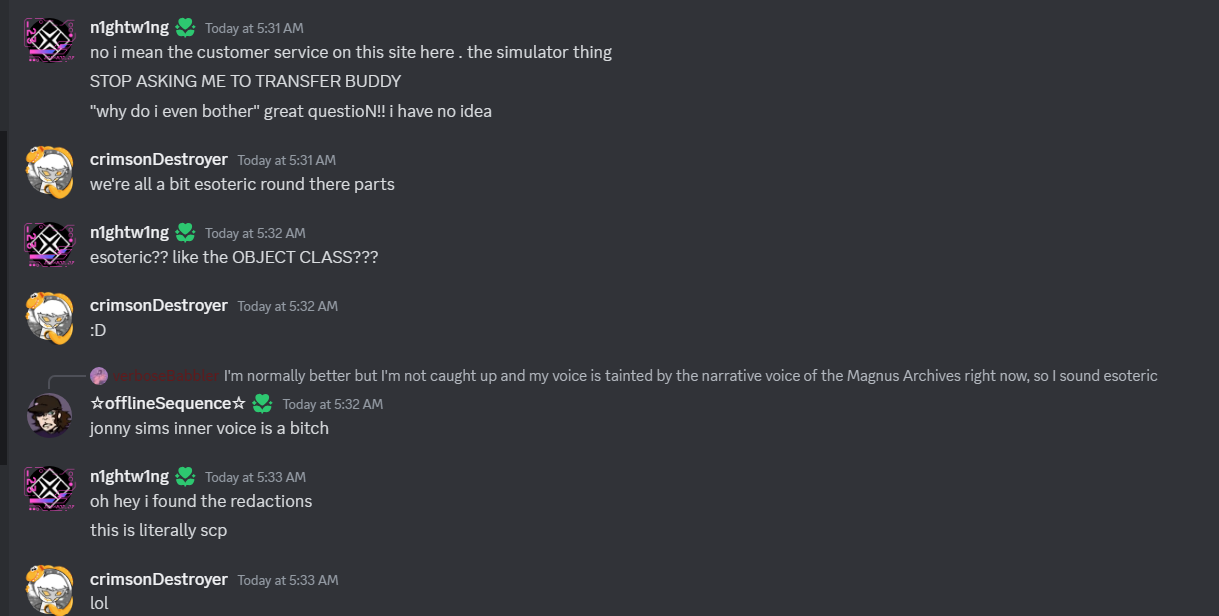Click the red username in the reply preview
The height and width of the screenshot is (616, 1219).
click(164, 376)
